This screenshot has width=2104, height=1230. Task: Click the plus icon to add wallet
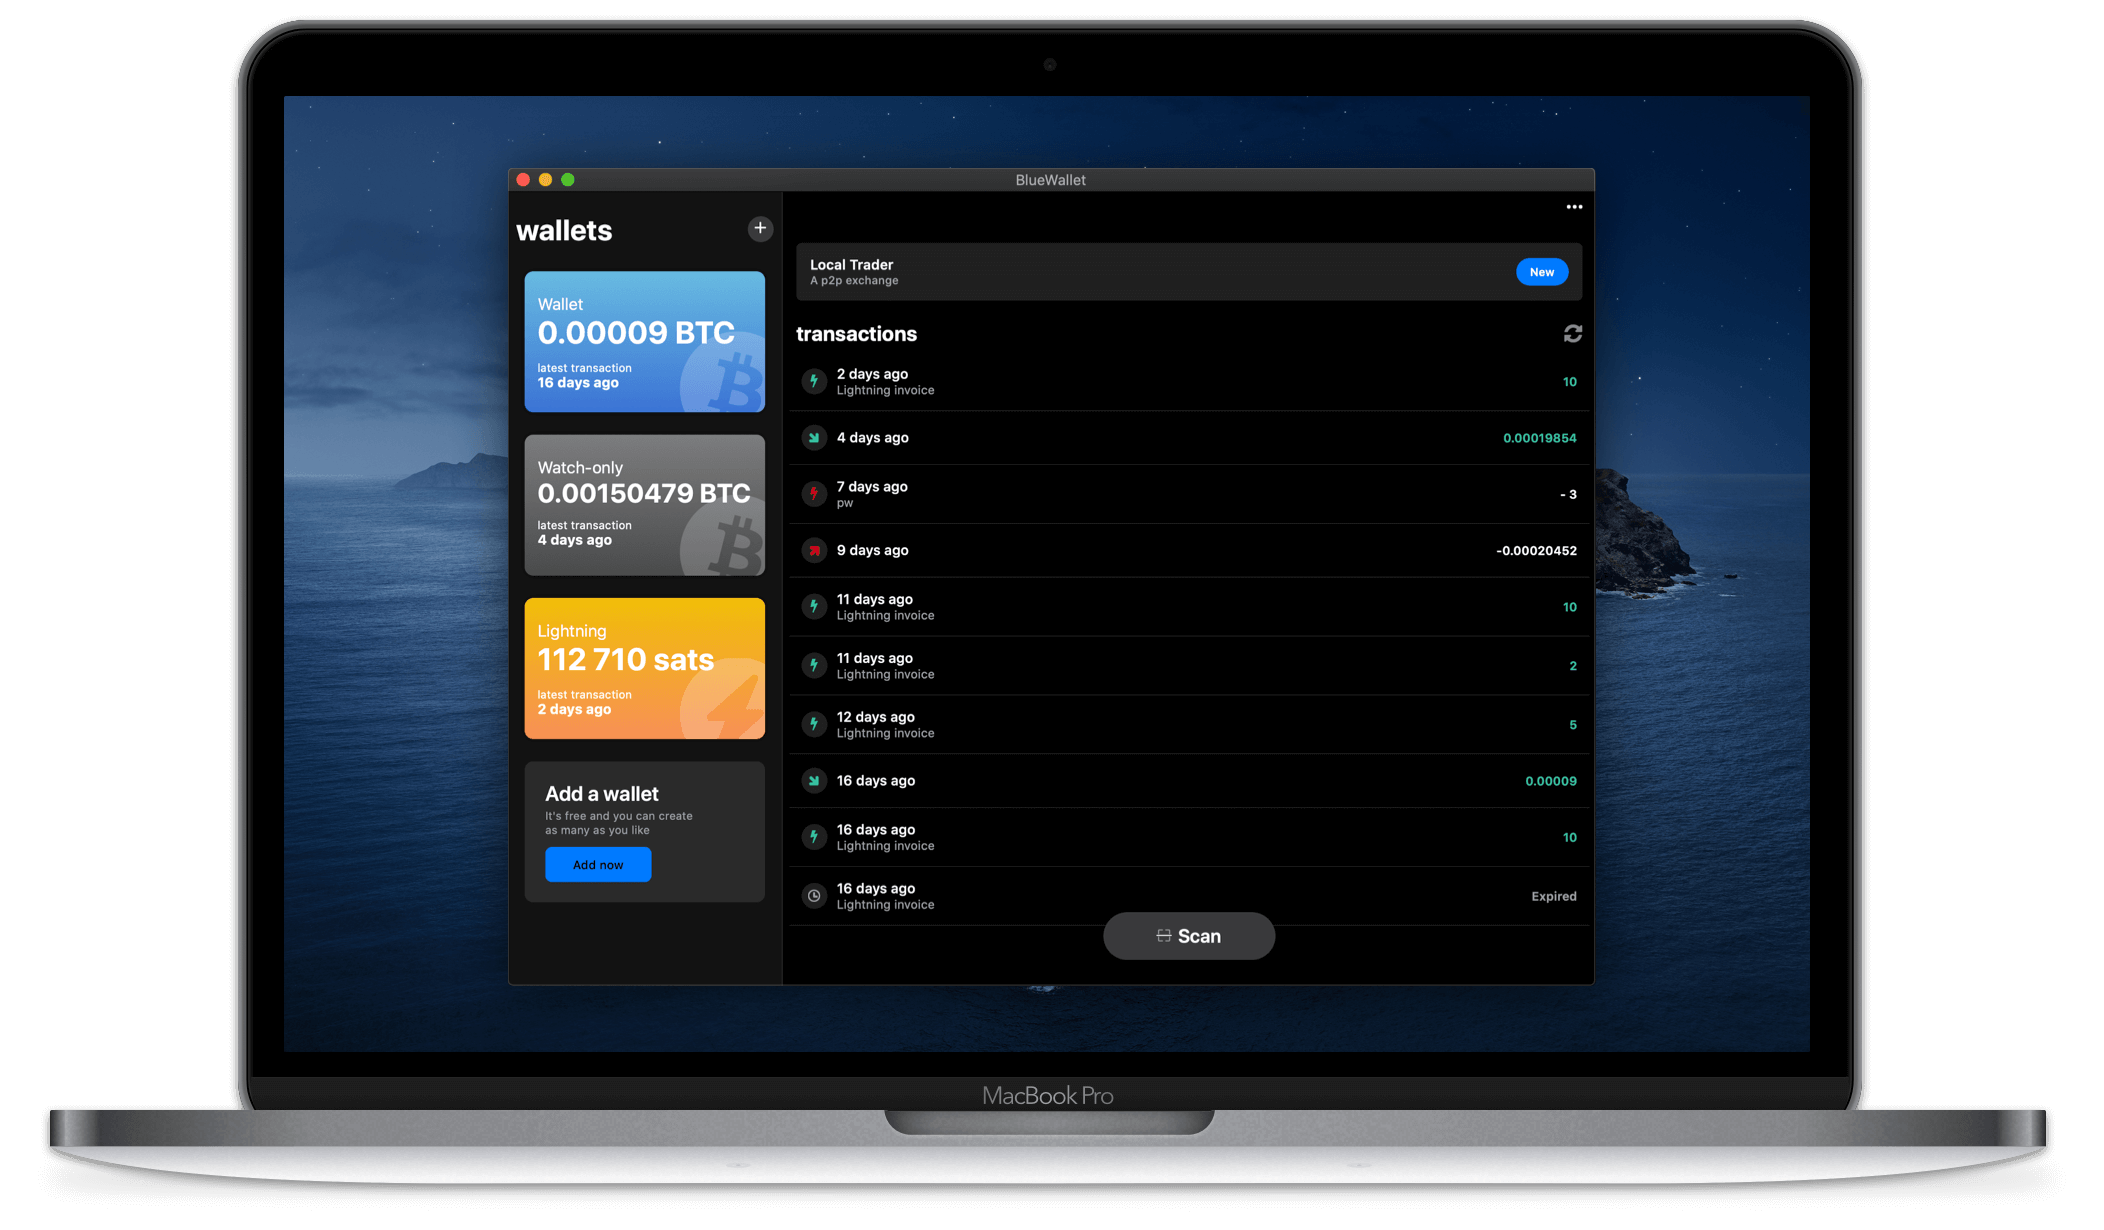[x=760, y=227]
